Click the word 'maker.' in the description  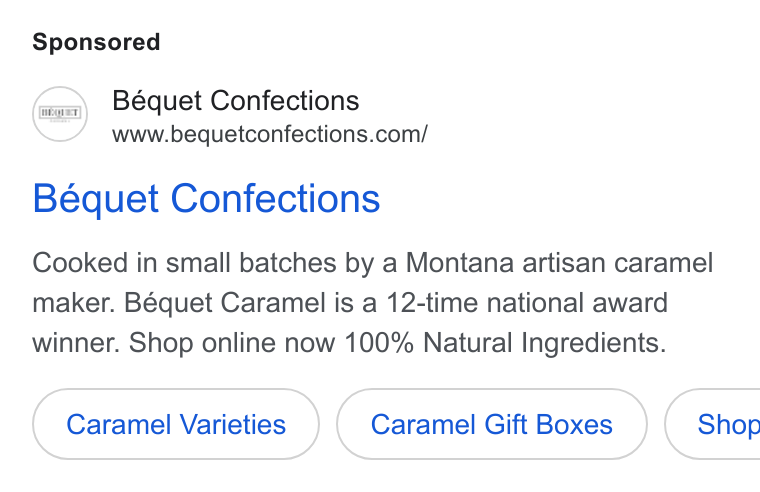(74, 303)
